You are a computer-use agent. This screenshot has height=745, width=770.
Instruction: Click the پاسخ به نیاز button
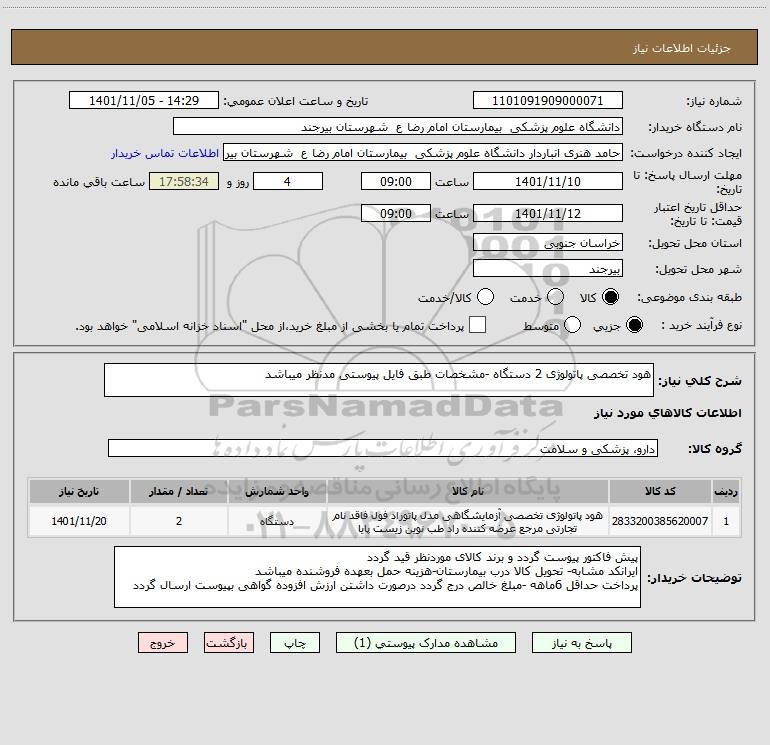pos(582,643)
